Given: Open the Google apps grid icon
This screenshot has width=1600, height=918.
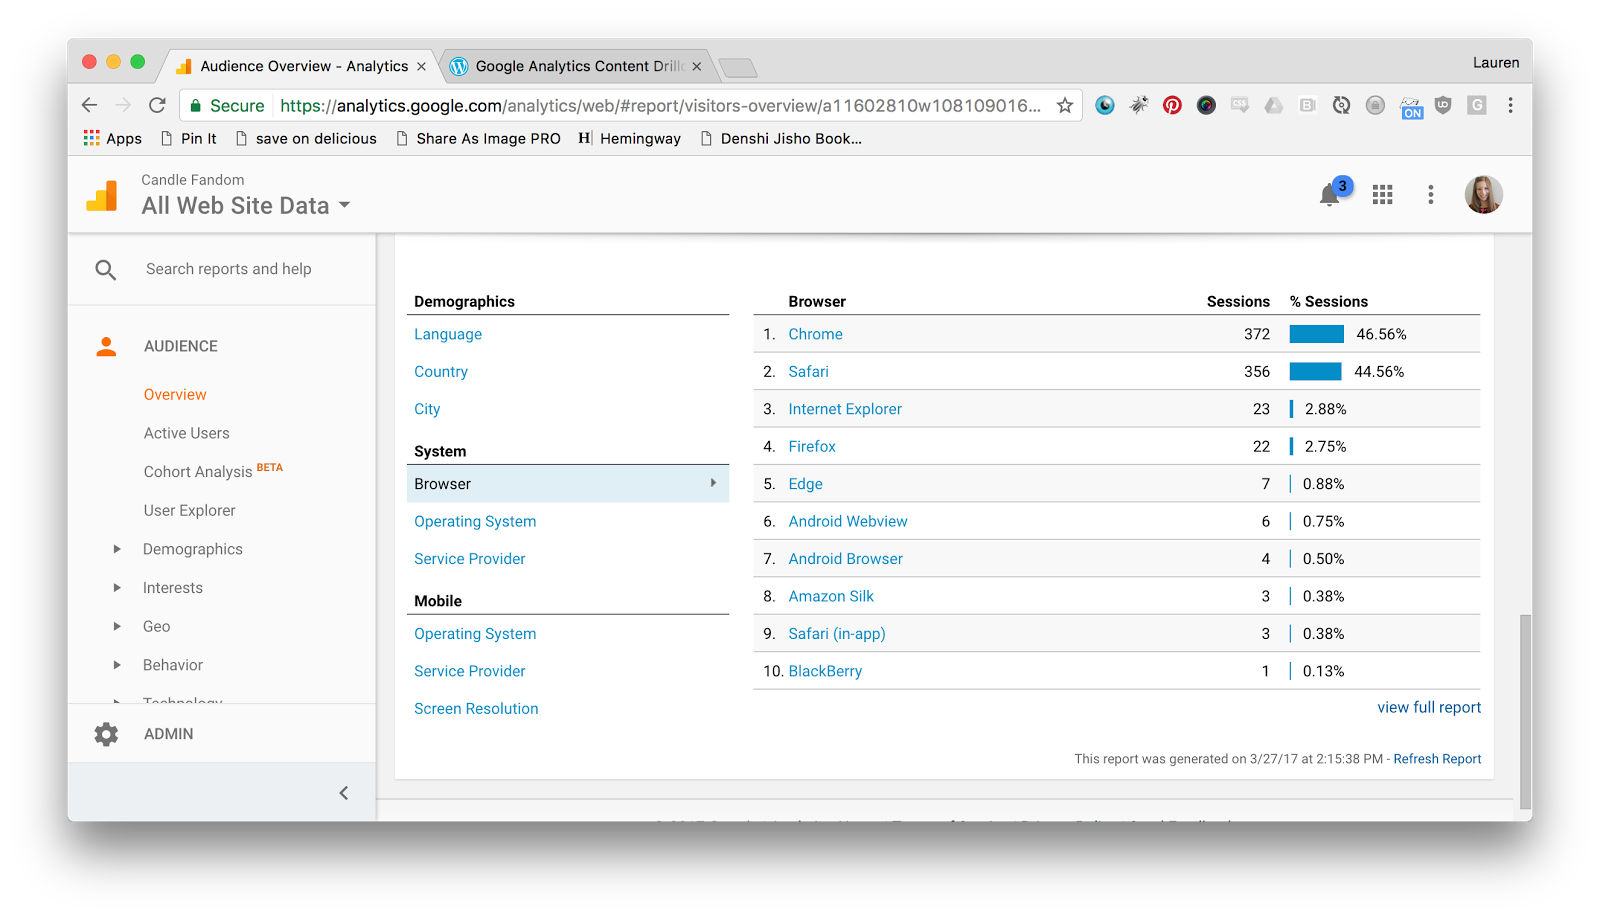Looking at the screenshot, I should [x=1382, y=195].
